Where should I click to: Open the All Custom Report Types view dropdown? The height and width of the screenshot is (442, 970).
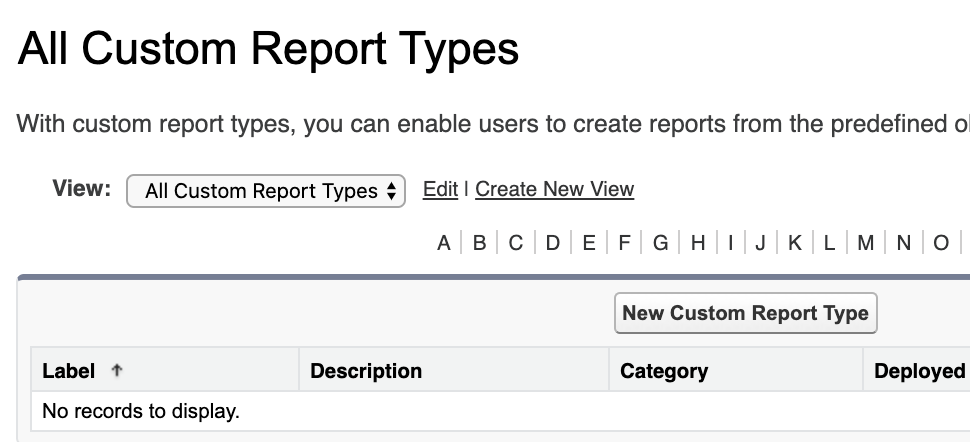pos(266,191)
